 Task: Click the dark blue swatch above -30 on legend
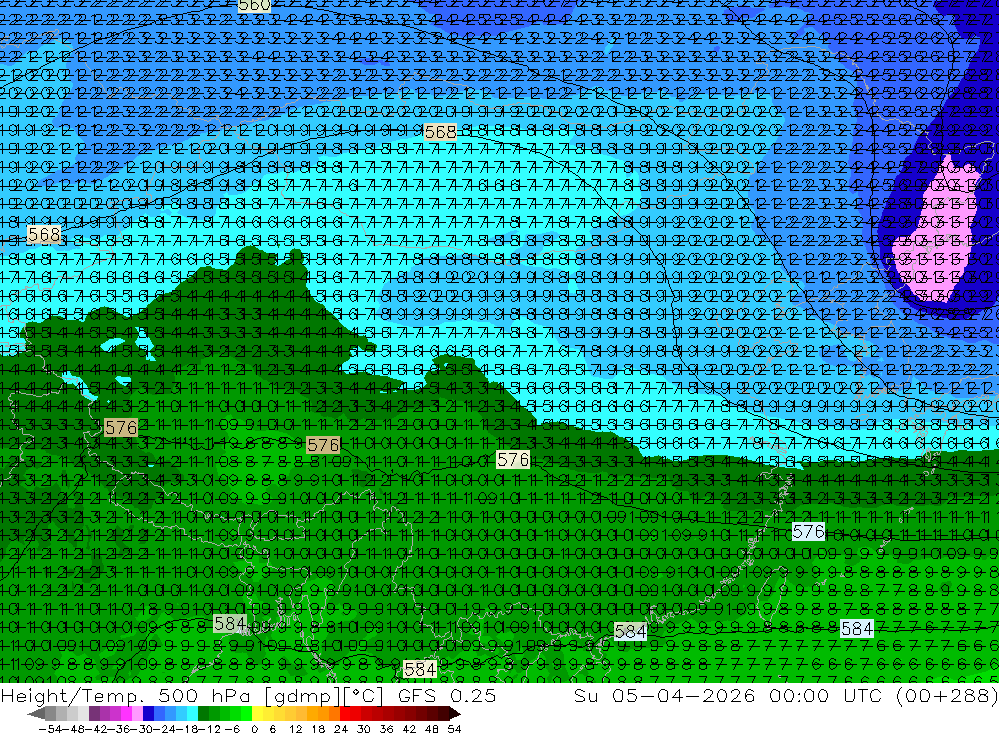[148, 713]
